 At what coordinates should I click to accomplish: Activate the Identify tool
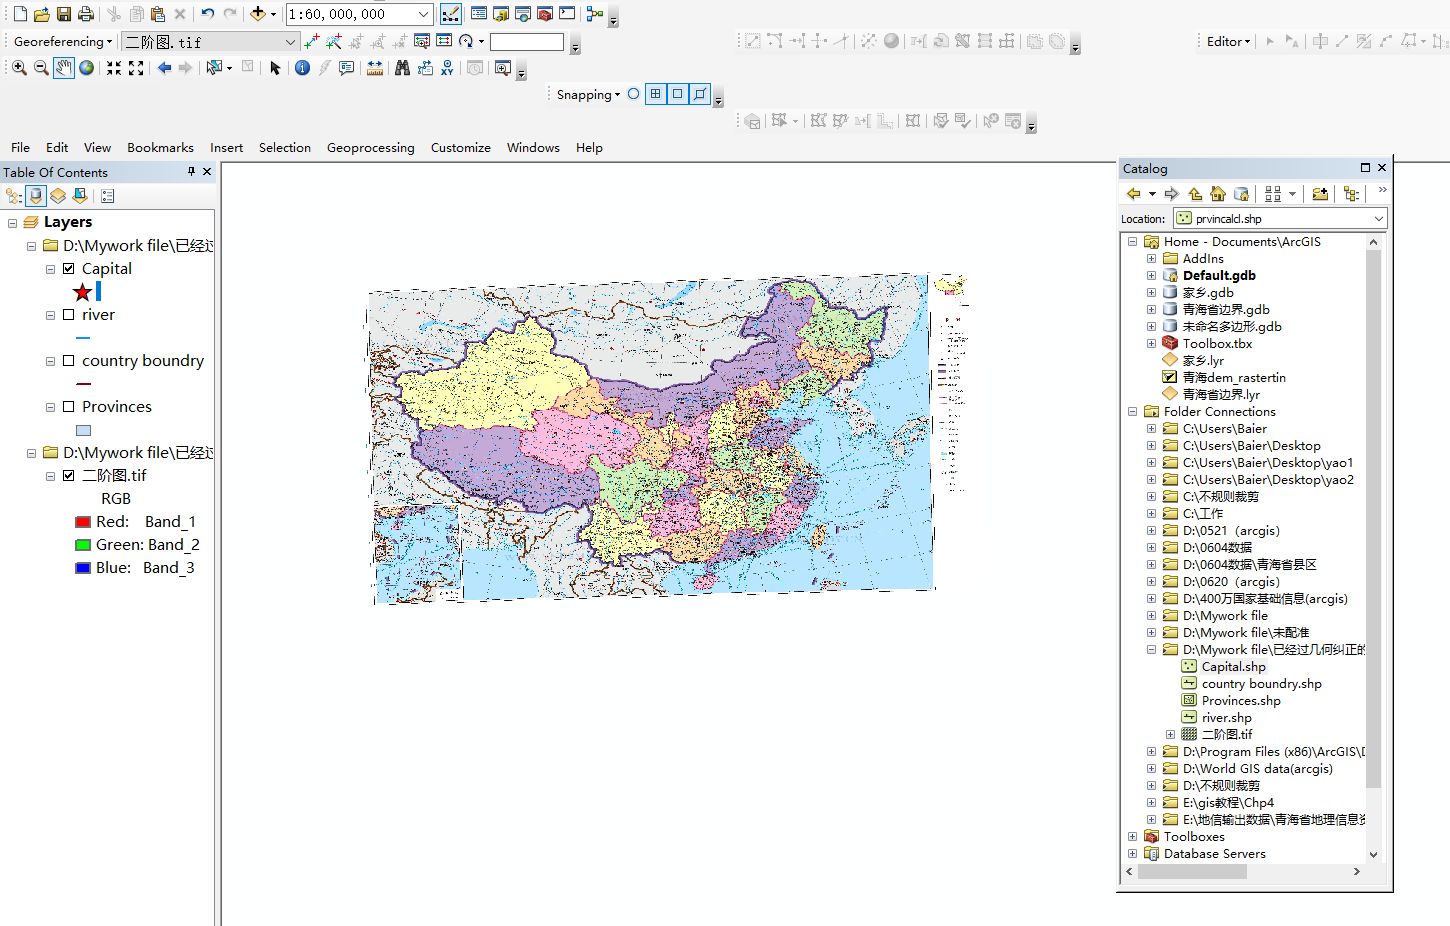click(x=302, y=68)
